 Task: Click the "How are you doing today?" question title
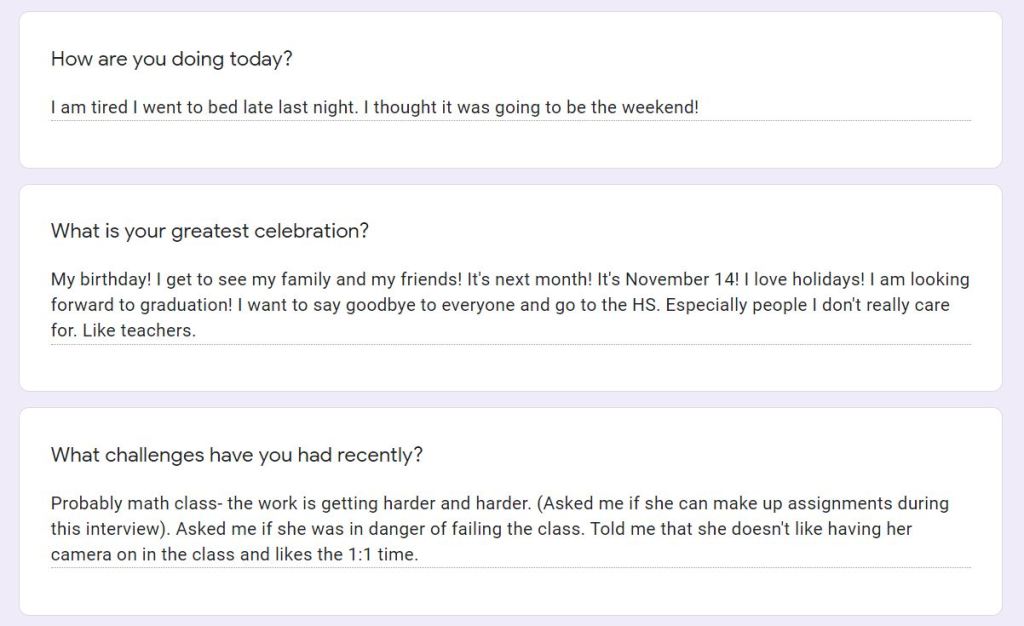(x=171, y=58)
